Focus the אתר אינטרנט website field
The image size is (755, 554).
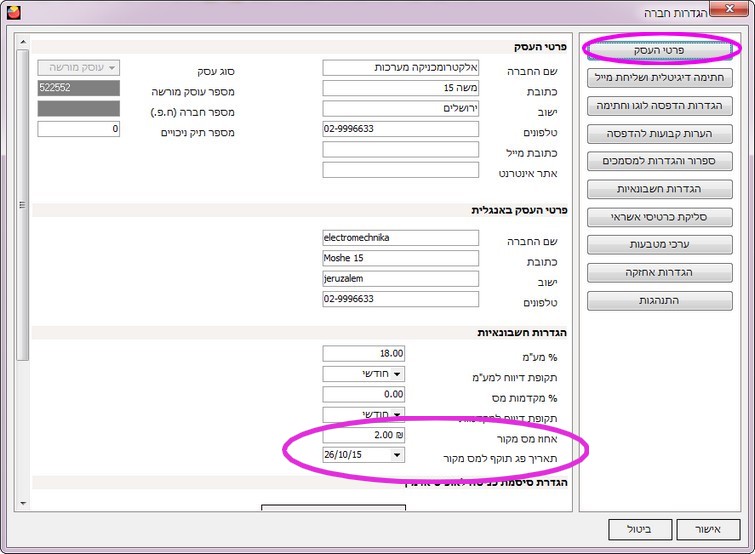[x=400, y=170]
